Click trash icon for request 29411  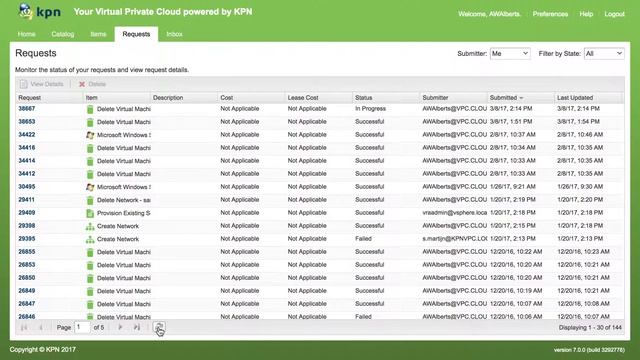(x=90, y=200)
